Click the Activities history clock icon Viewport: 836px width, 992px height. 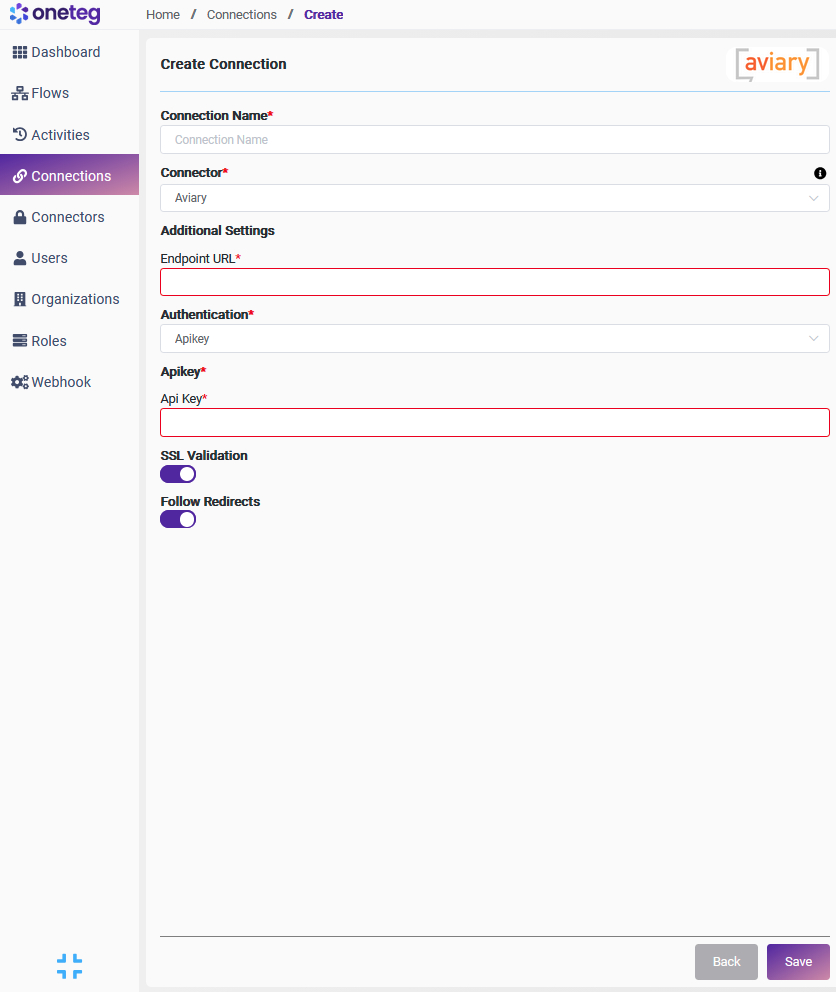[x=20, y=135]
